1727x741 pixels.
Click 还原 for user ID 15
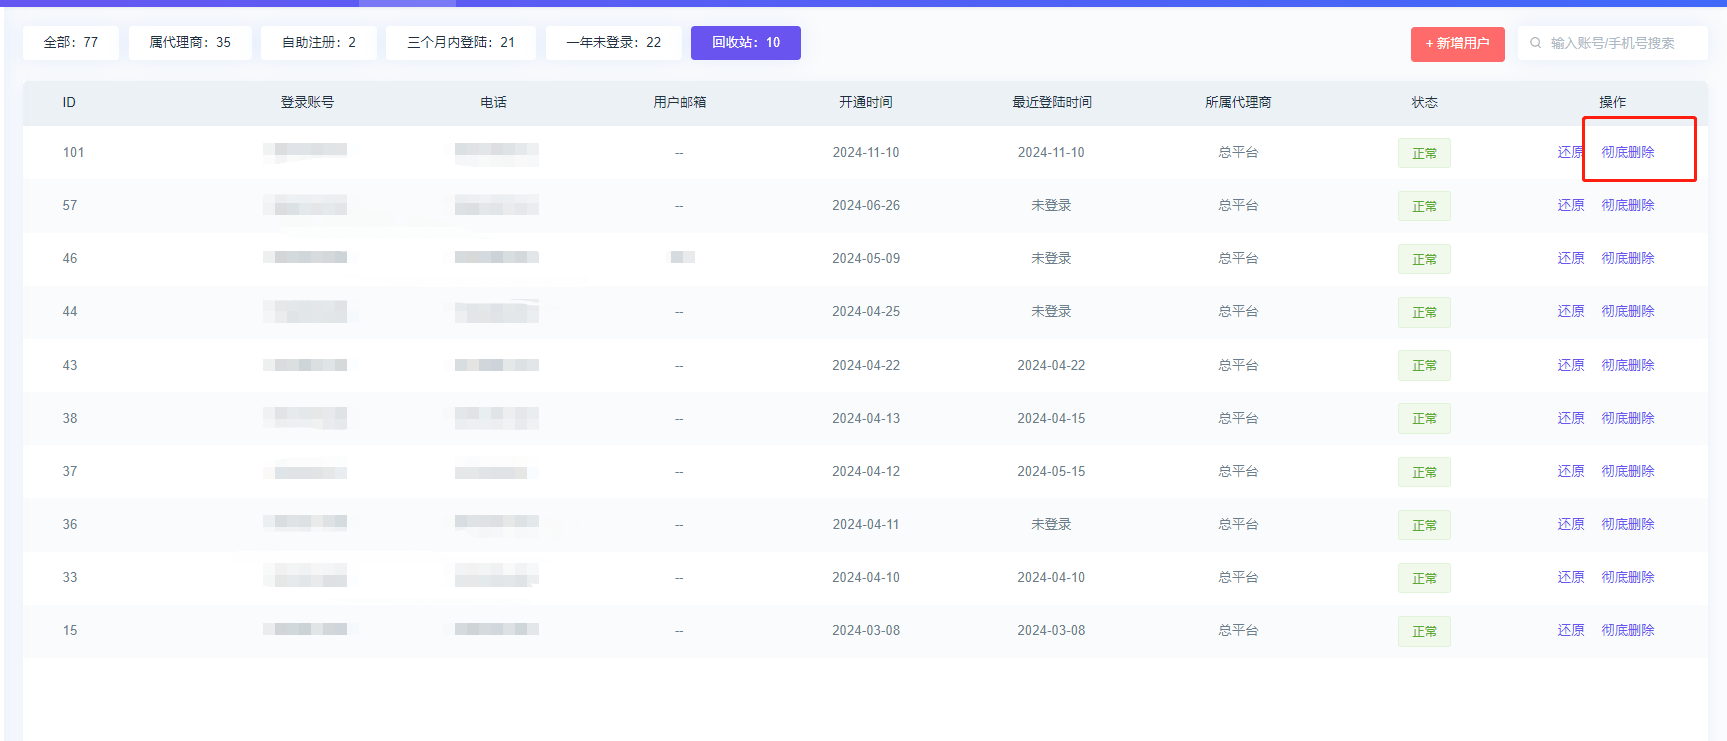(1570, 630)
